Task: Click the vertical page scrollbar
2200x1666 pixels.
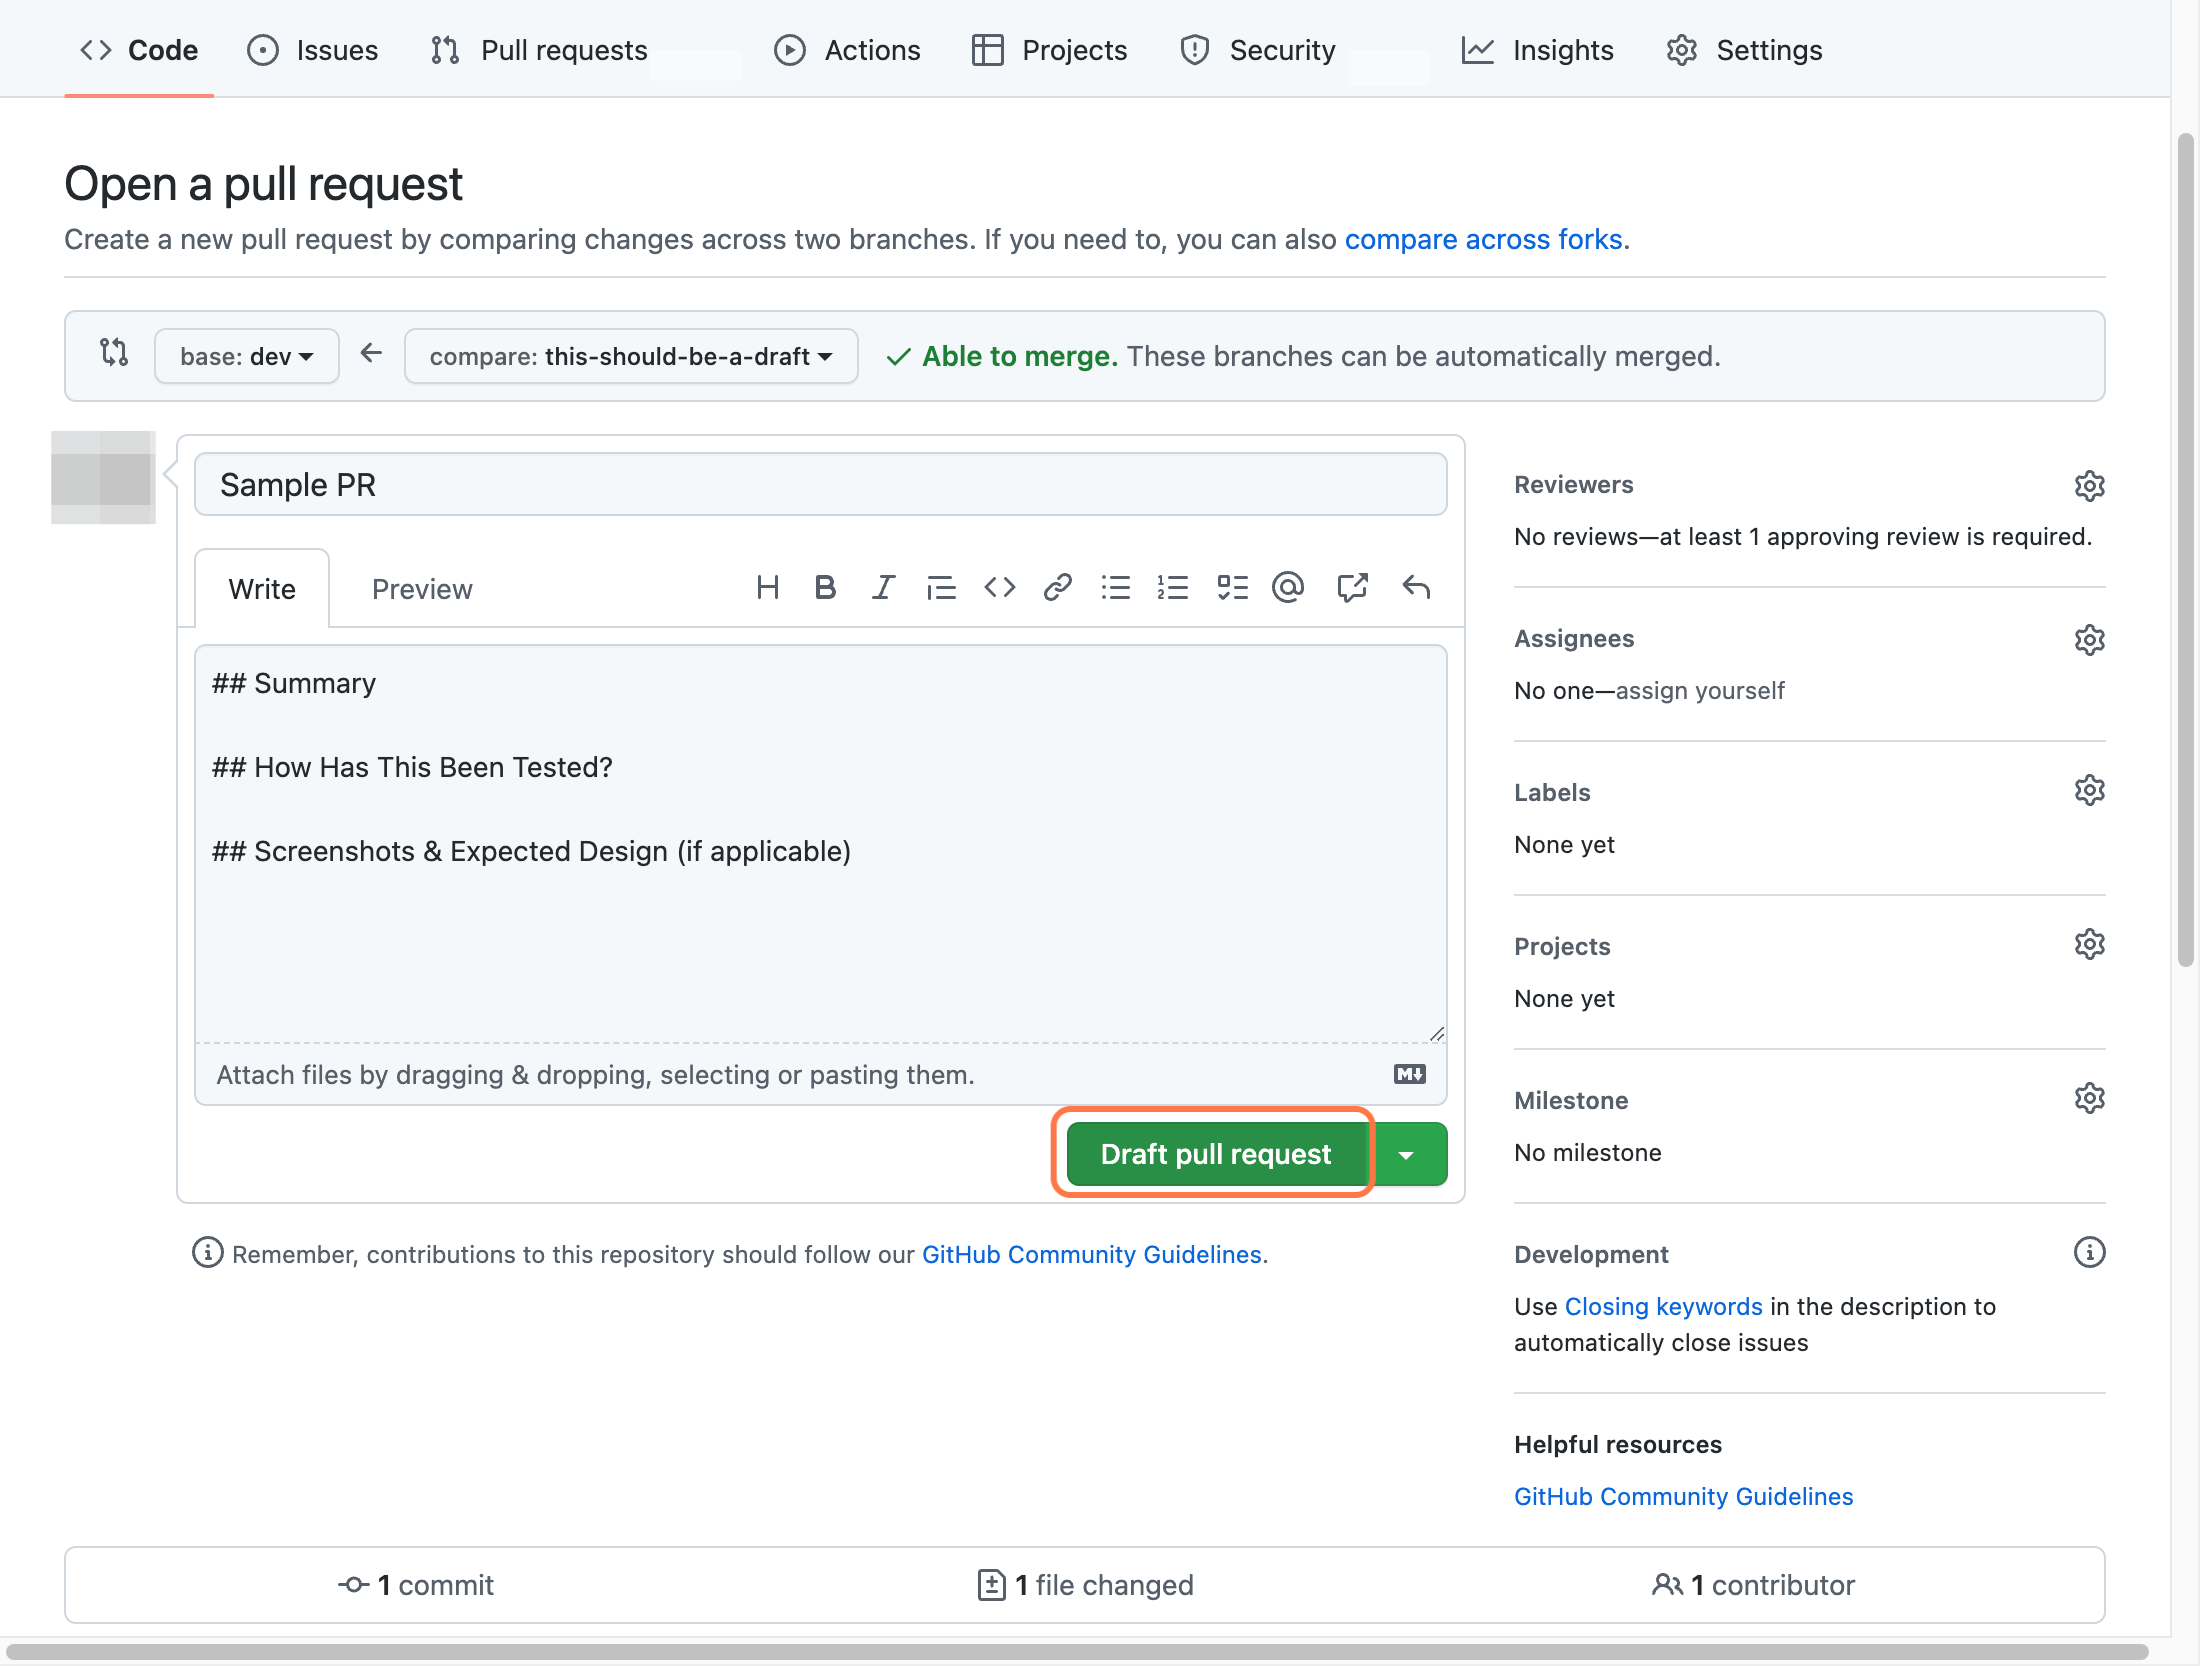Action: (2186, 550)
